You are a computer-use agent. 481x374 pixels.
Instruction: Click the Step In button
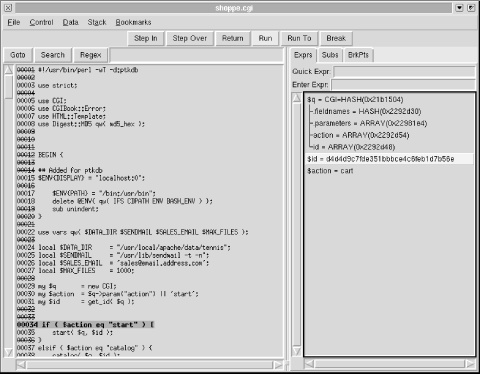point(146,38)
